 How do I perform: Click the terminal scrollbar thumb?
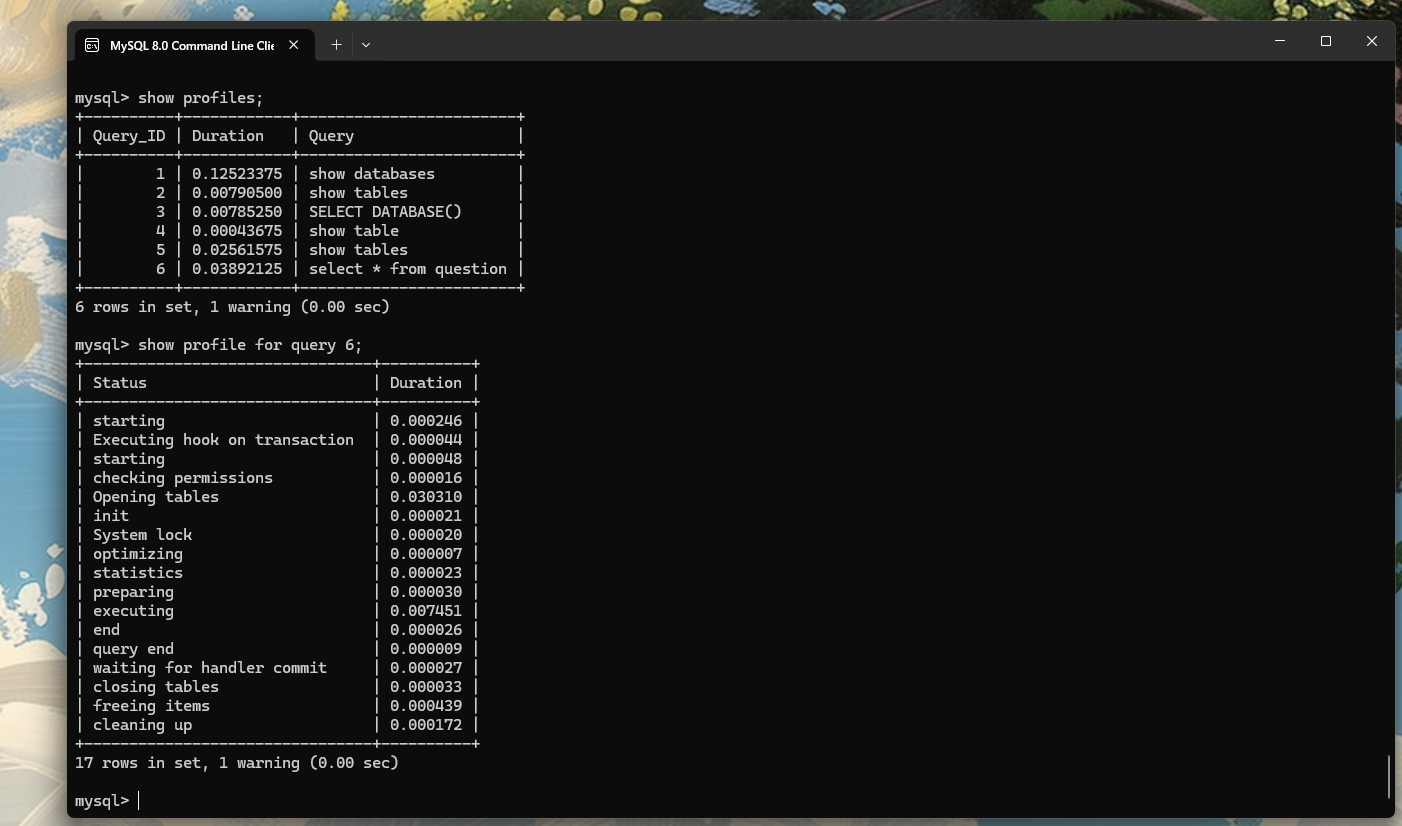click(1389, 777)
